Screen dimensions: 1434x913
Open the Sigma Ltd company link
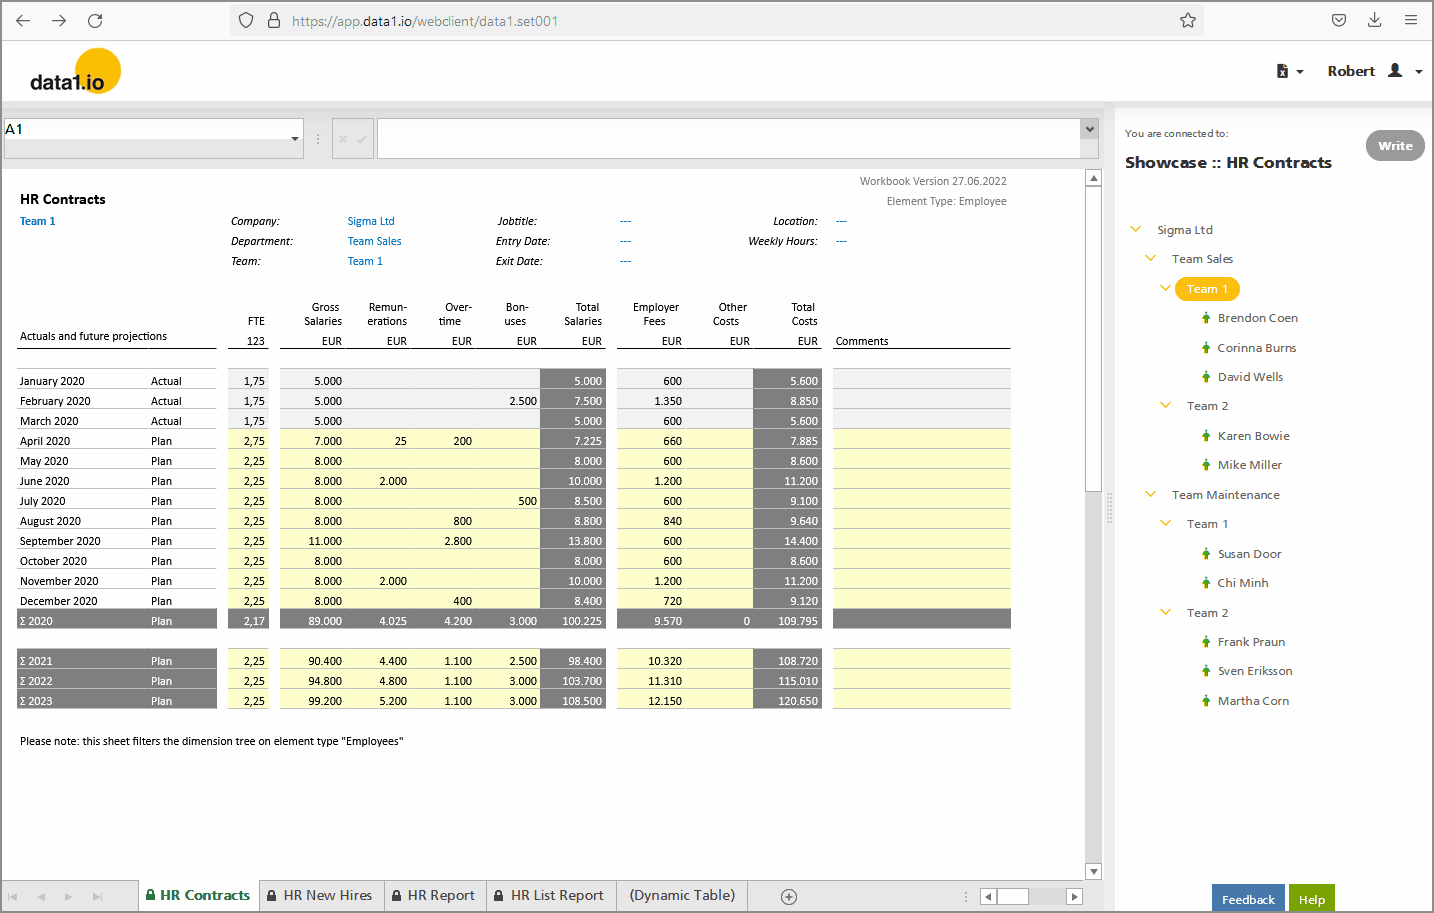[x=371, y=221]
